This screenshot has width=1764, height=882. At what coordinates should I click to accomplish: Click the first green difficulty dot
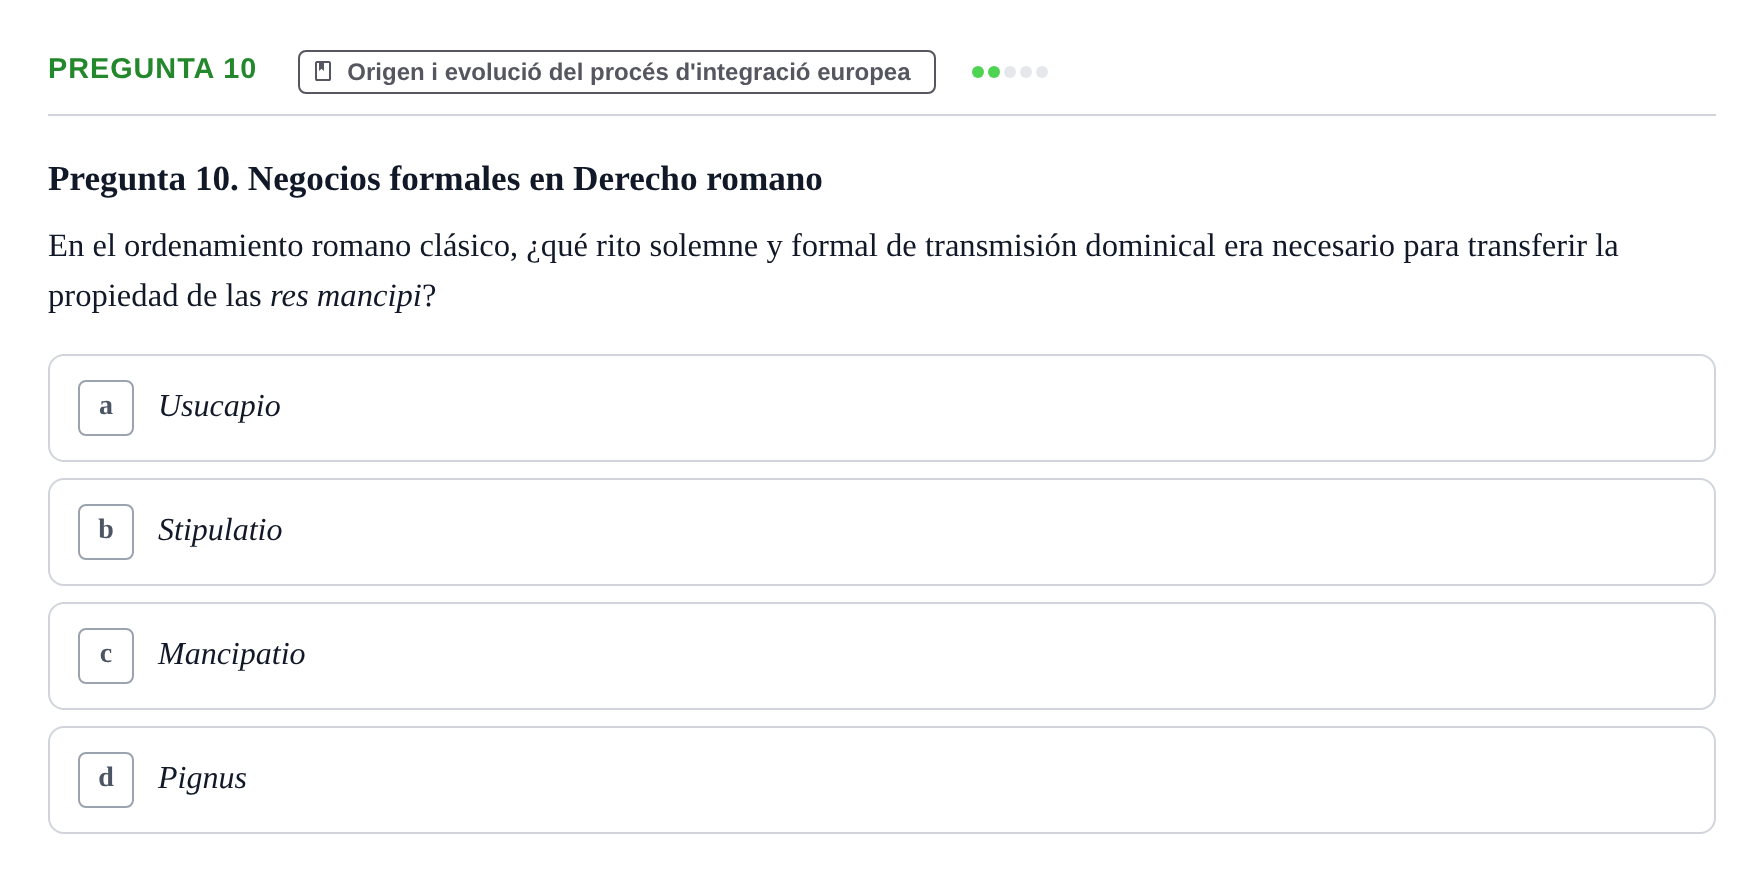(978, 72)
